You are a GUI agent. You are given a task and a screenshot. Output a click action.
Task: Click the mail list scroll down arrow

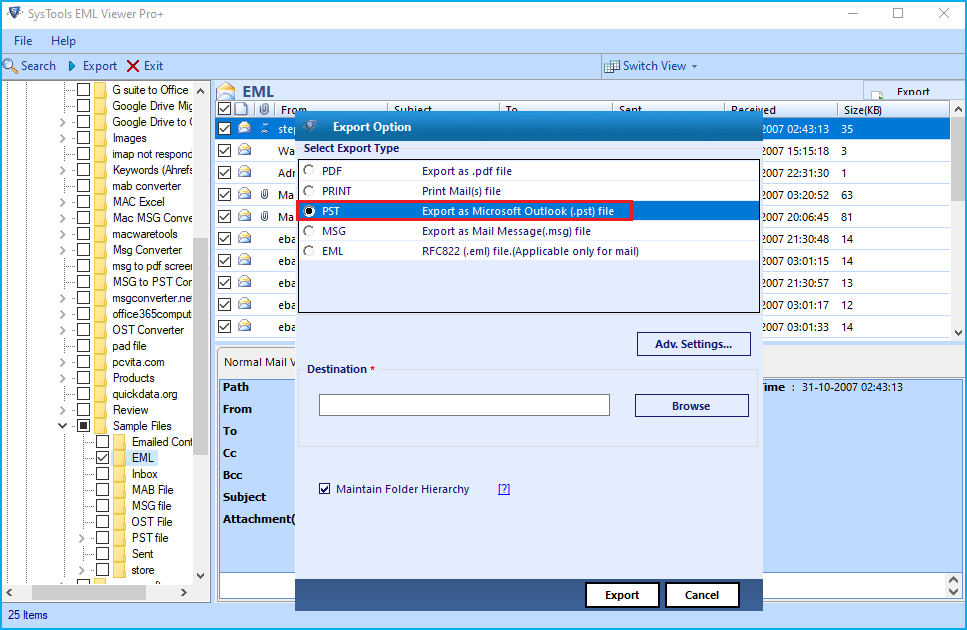pos(957,332)
